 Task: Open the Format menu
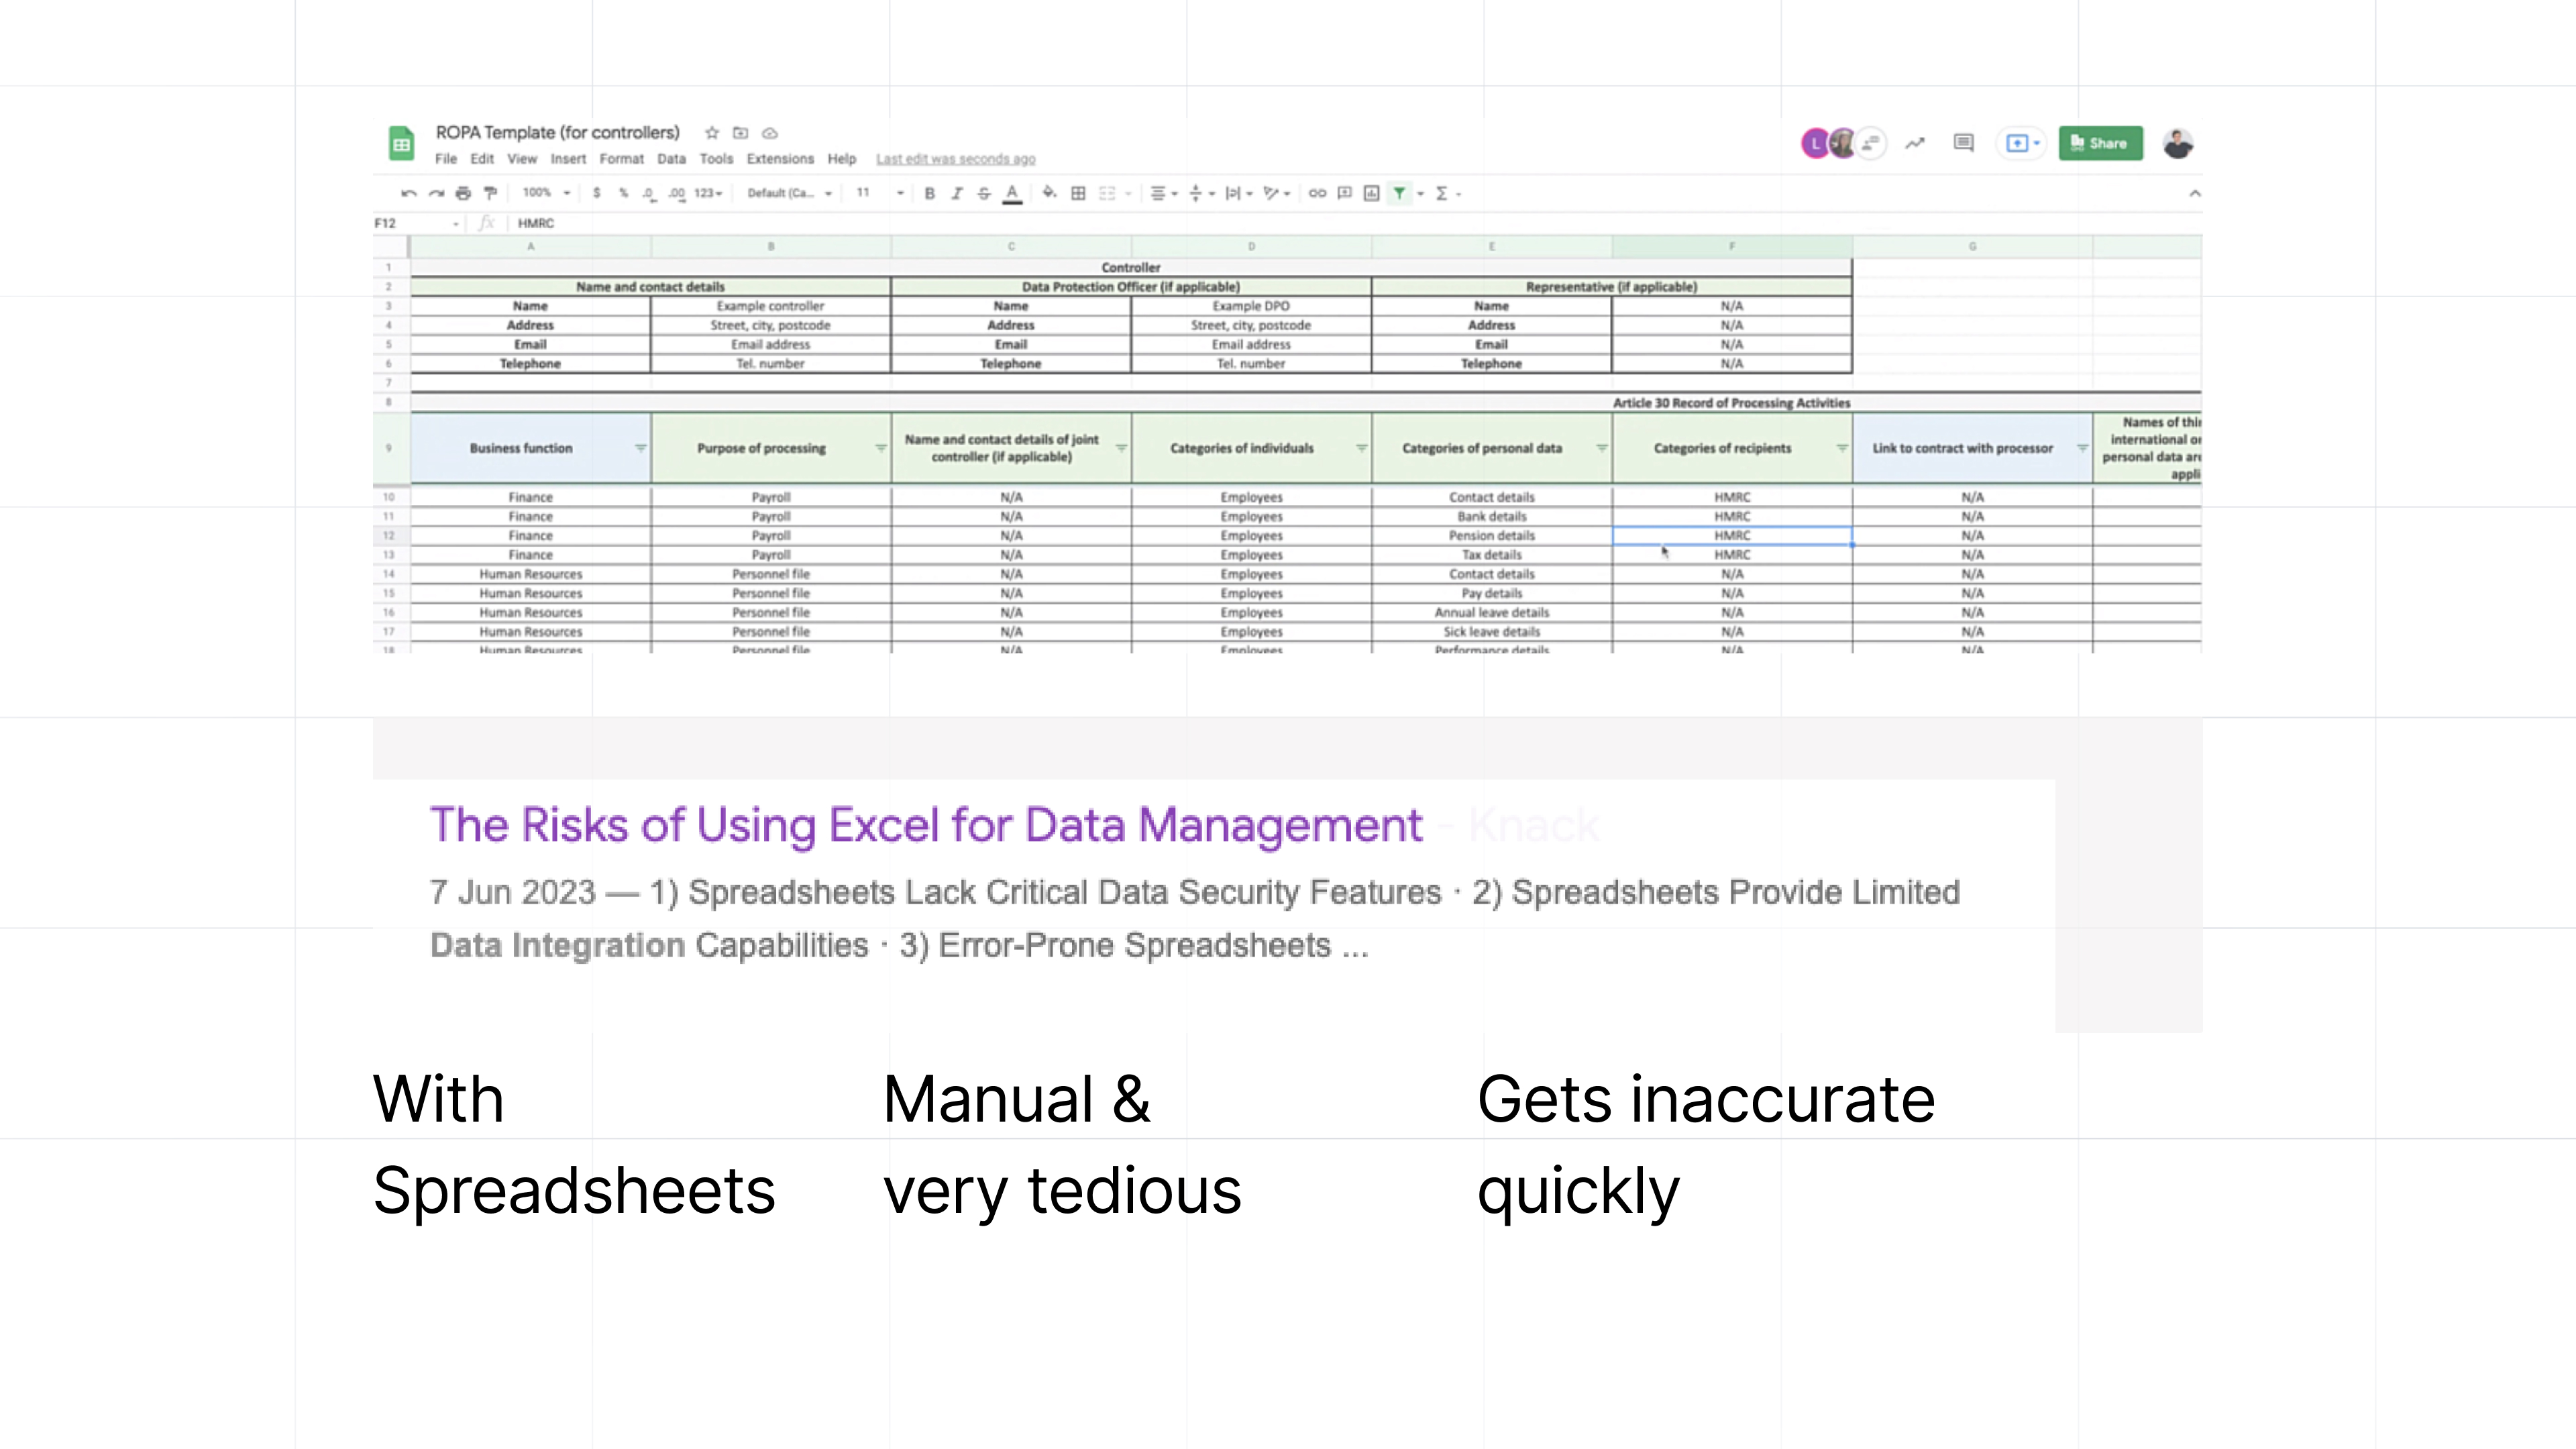click(x=621, y=159)
